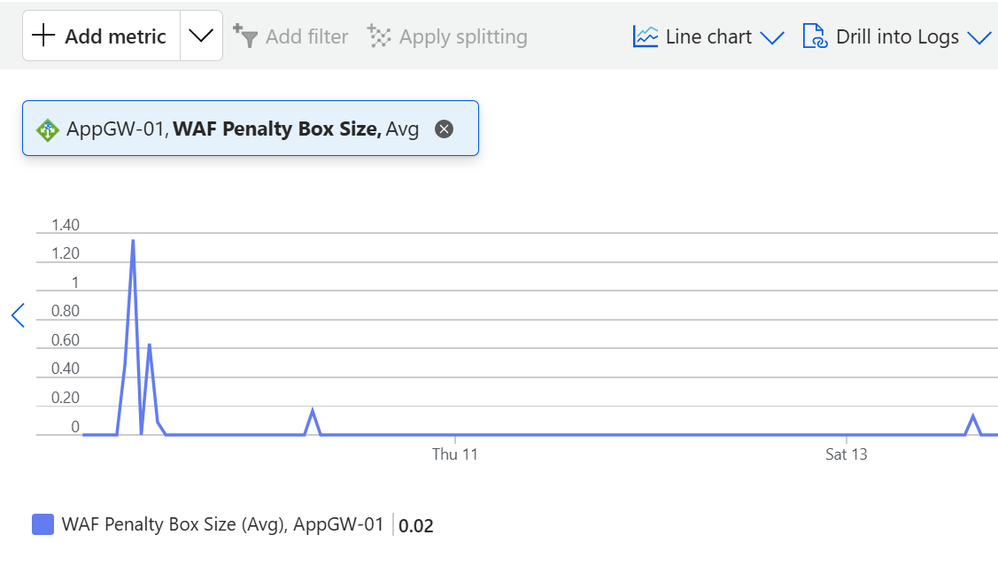Click the Apply splitting icon
Screen dimensions: 998x567
(379, 37)
